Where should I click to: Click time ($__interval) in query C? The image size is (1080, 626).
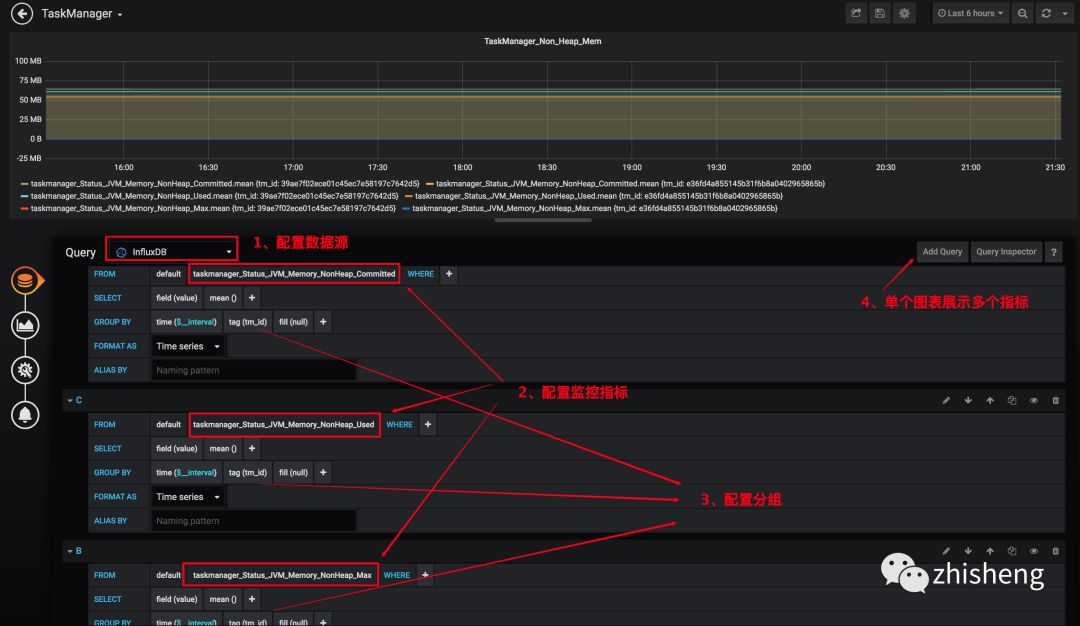click(x=186, y=473)
